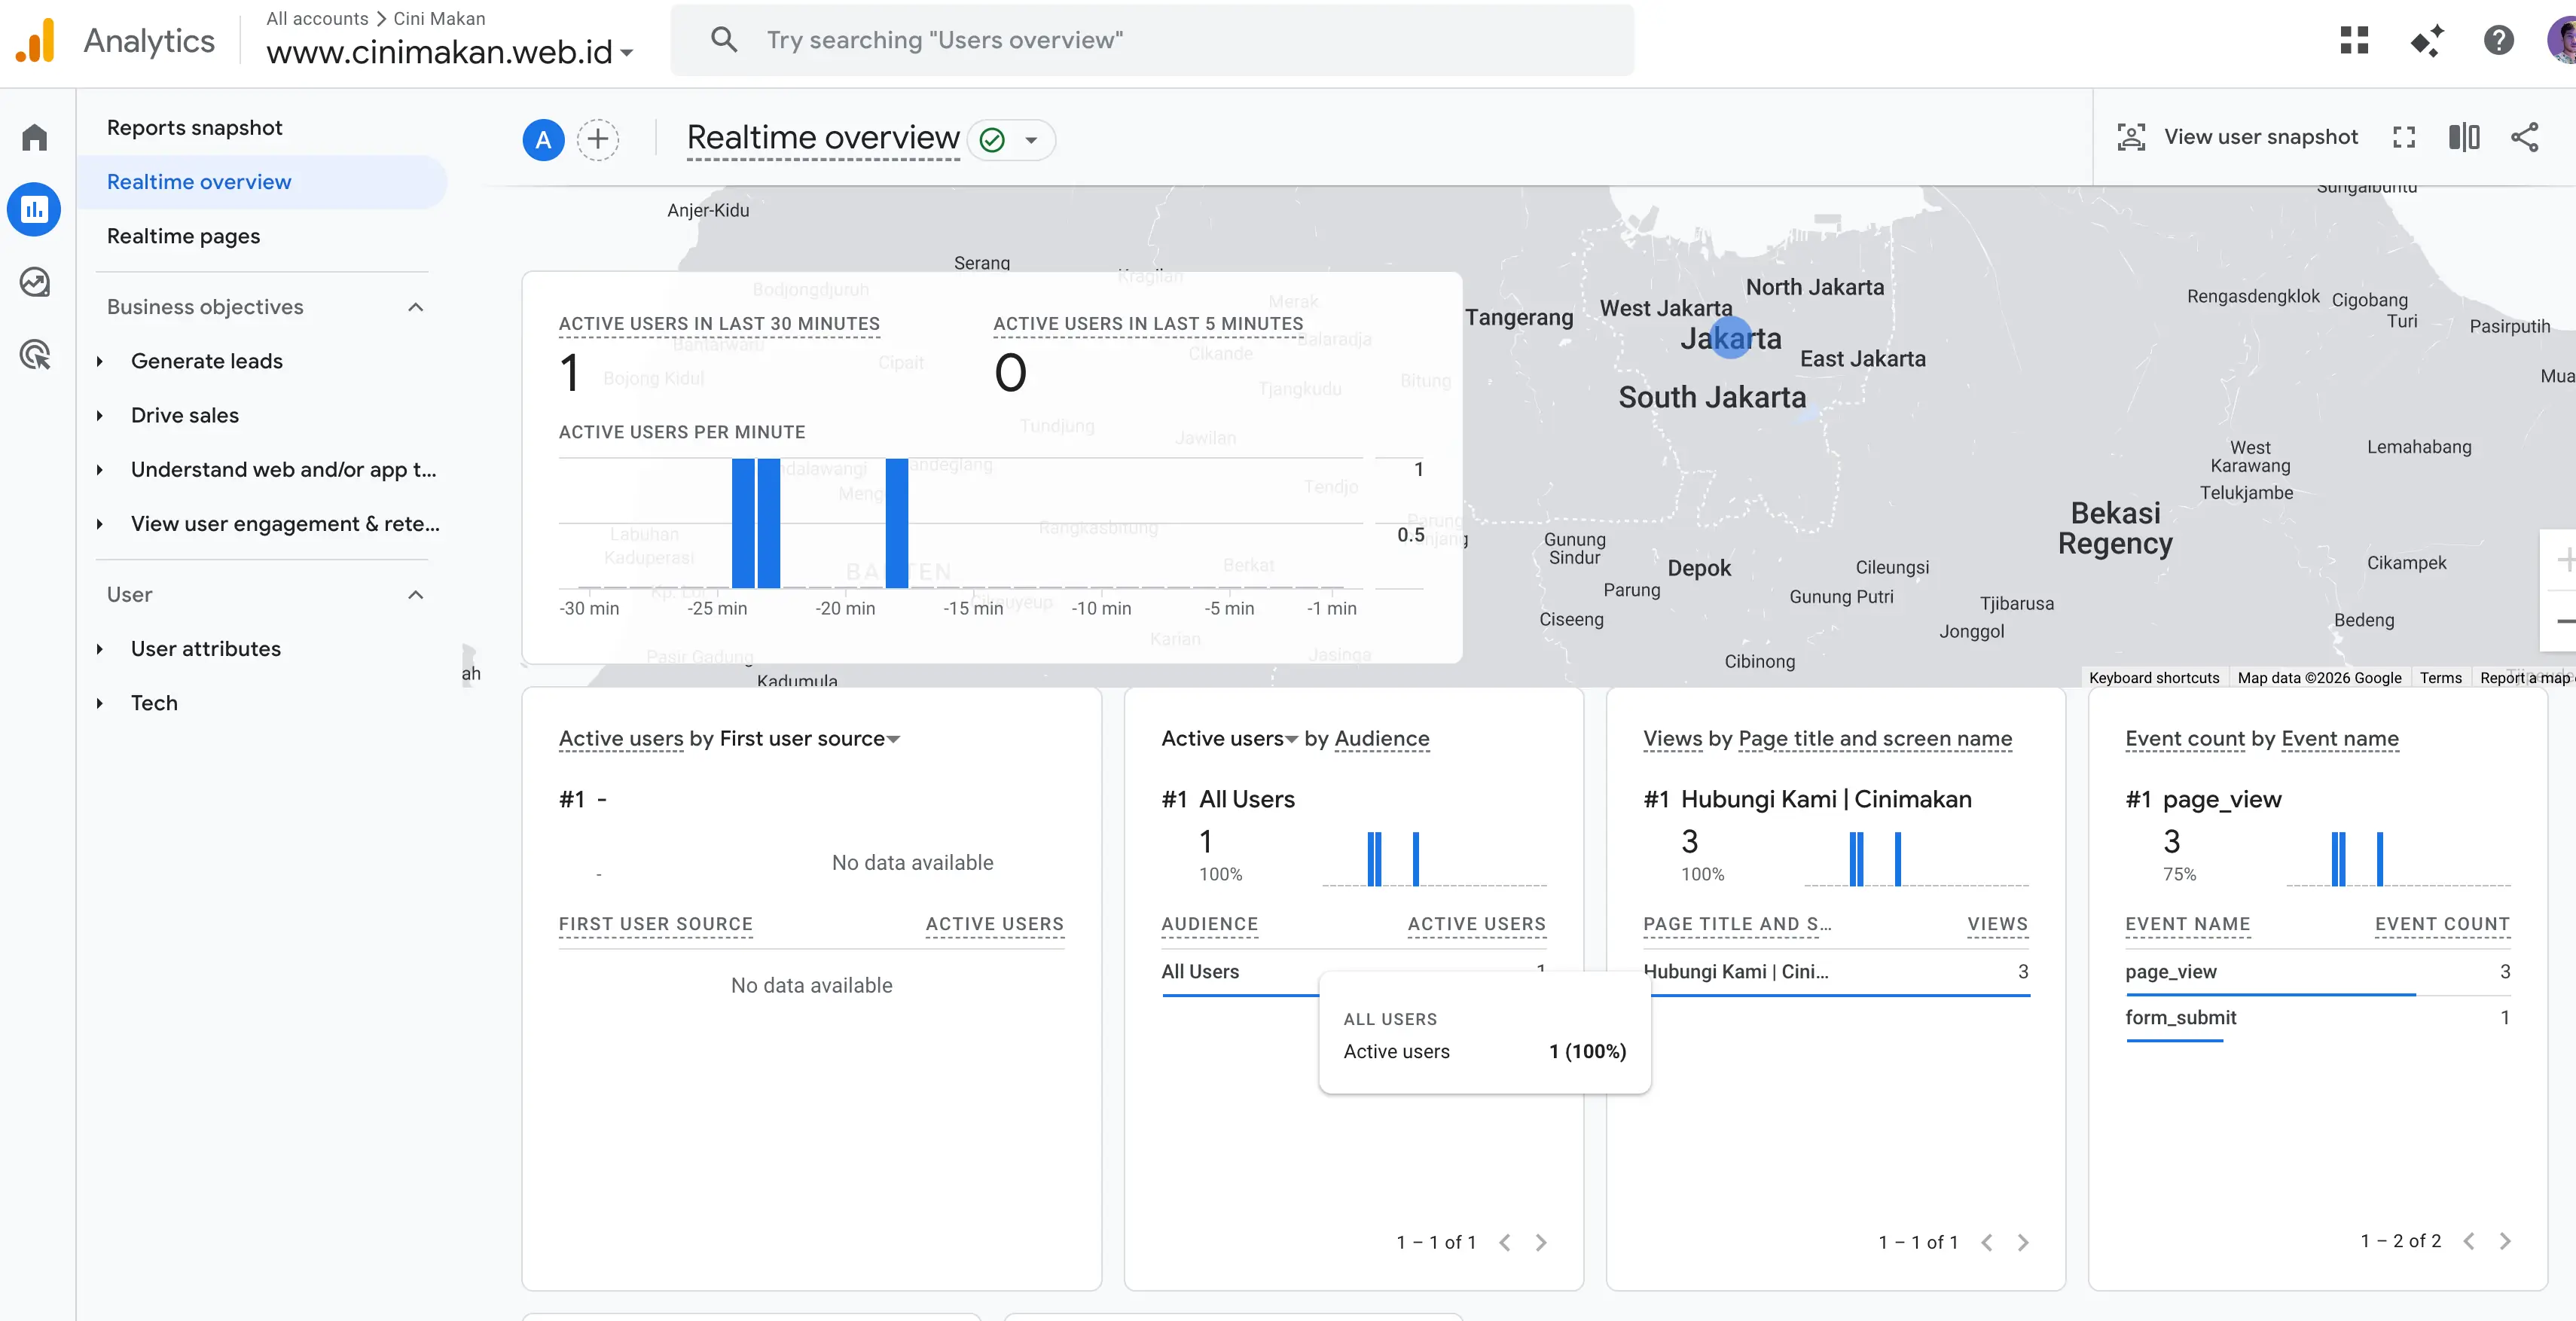Viewport: 2576px width, 1321px height.
Task: Enter fullscreen mode with the expand icon
Action: coord(2404,137)
